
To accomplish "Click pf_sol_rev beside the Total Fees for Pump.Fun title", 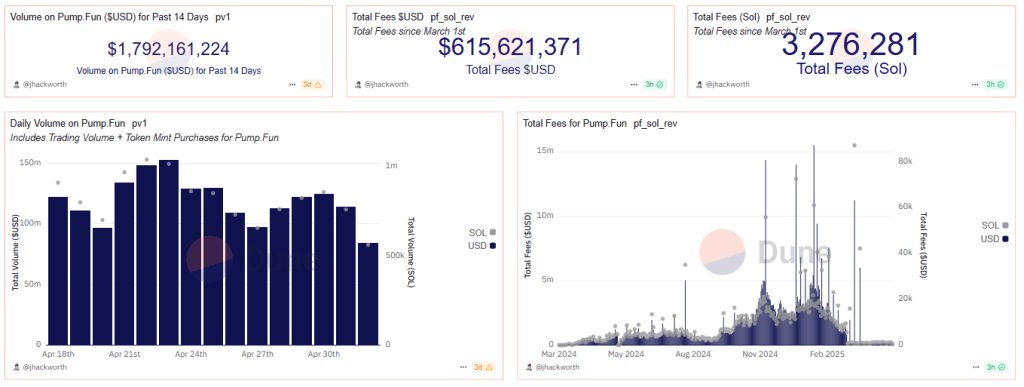I will pos(655,123).
